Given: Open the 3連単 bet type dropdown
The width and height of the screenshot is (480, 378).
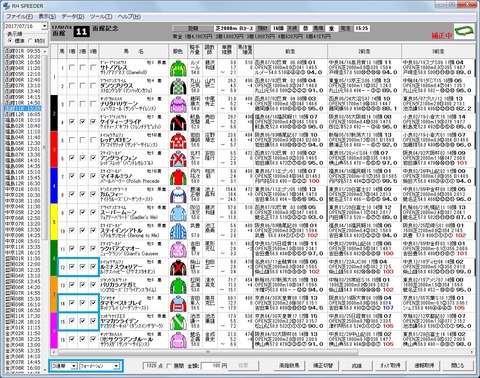Looking at the screenshot, I should (x=74, y=366).
